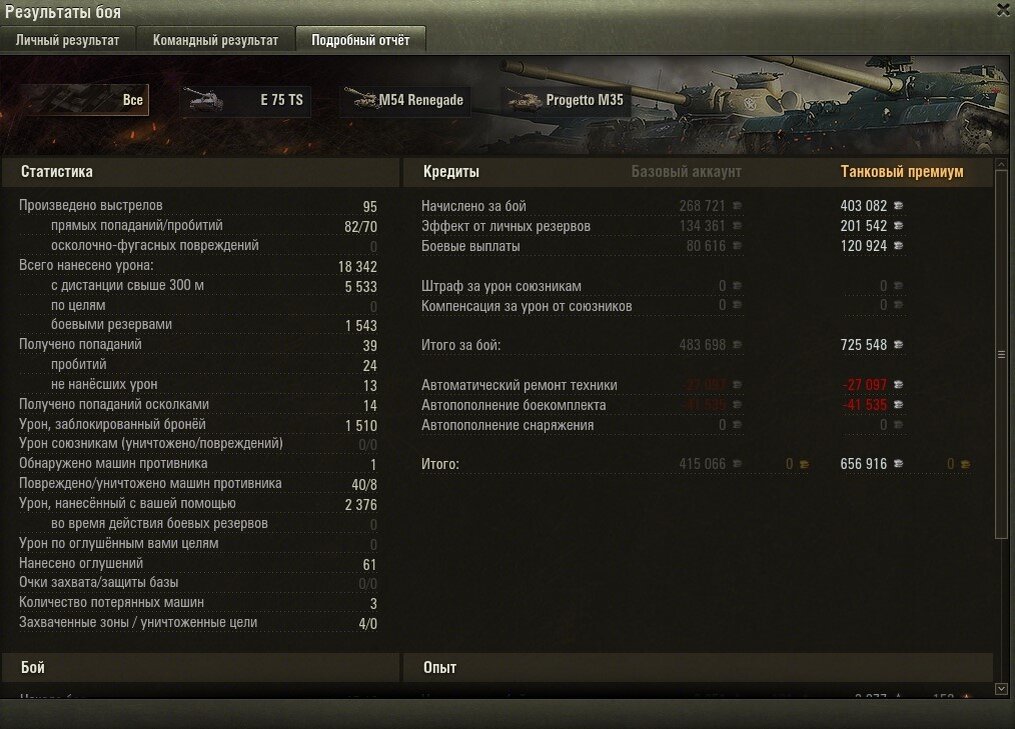Viewport: 1015px width, 729px height.
Task: Click the vertical scrollbar thumb handle
Action: coord(1001,354)
